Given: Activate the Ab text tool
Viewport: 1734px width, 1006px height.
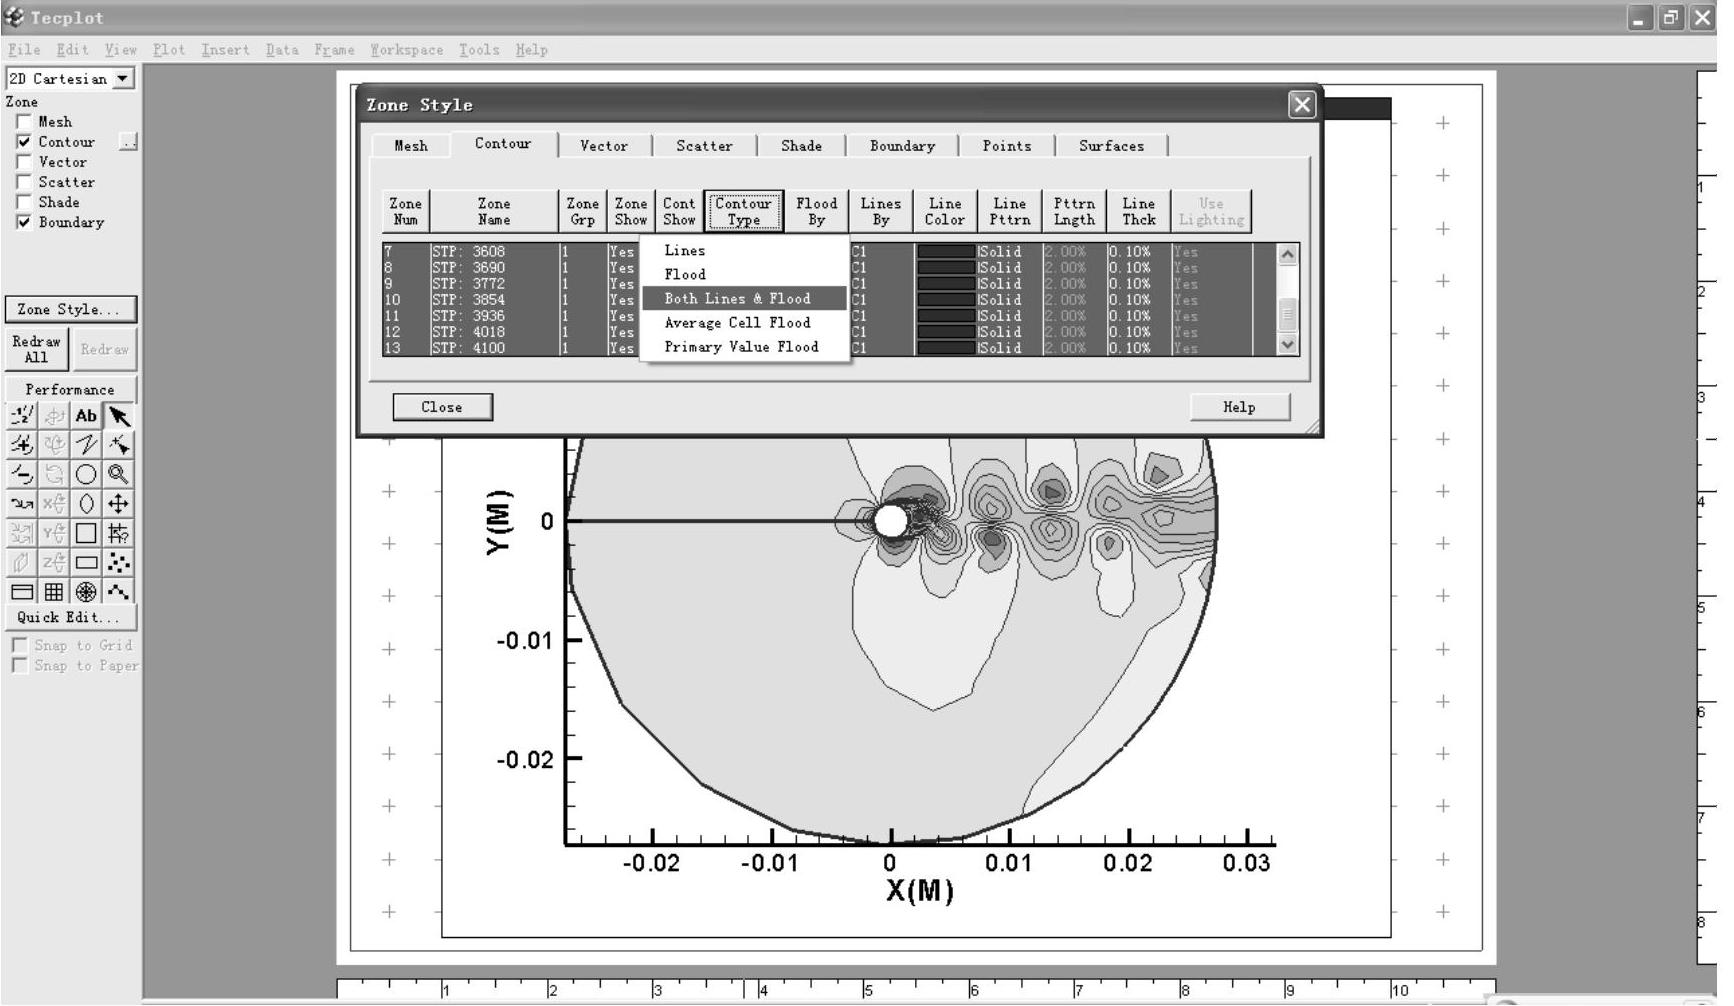Looking at the screenshot, I should click(x=86, y=416).
